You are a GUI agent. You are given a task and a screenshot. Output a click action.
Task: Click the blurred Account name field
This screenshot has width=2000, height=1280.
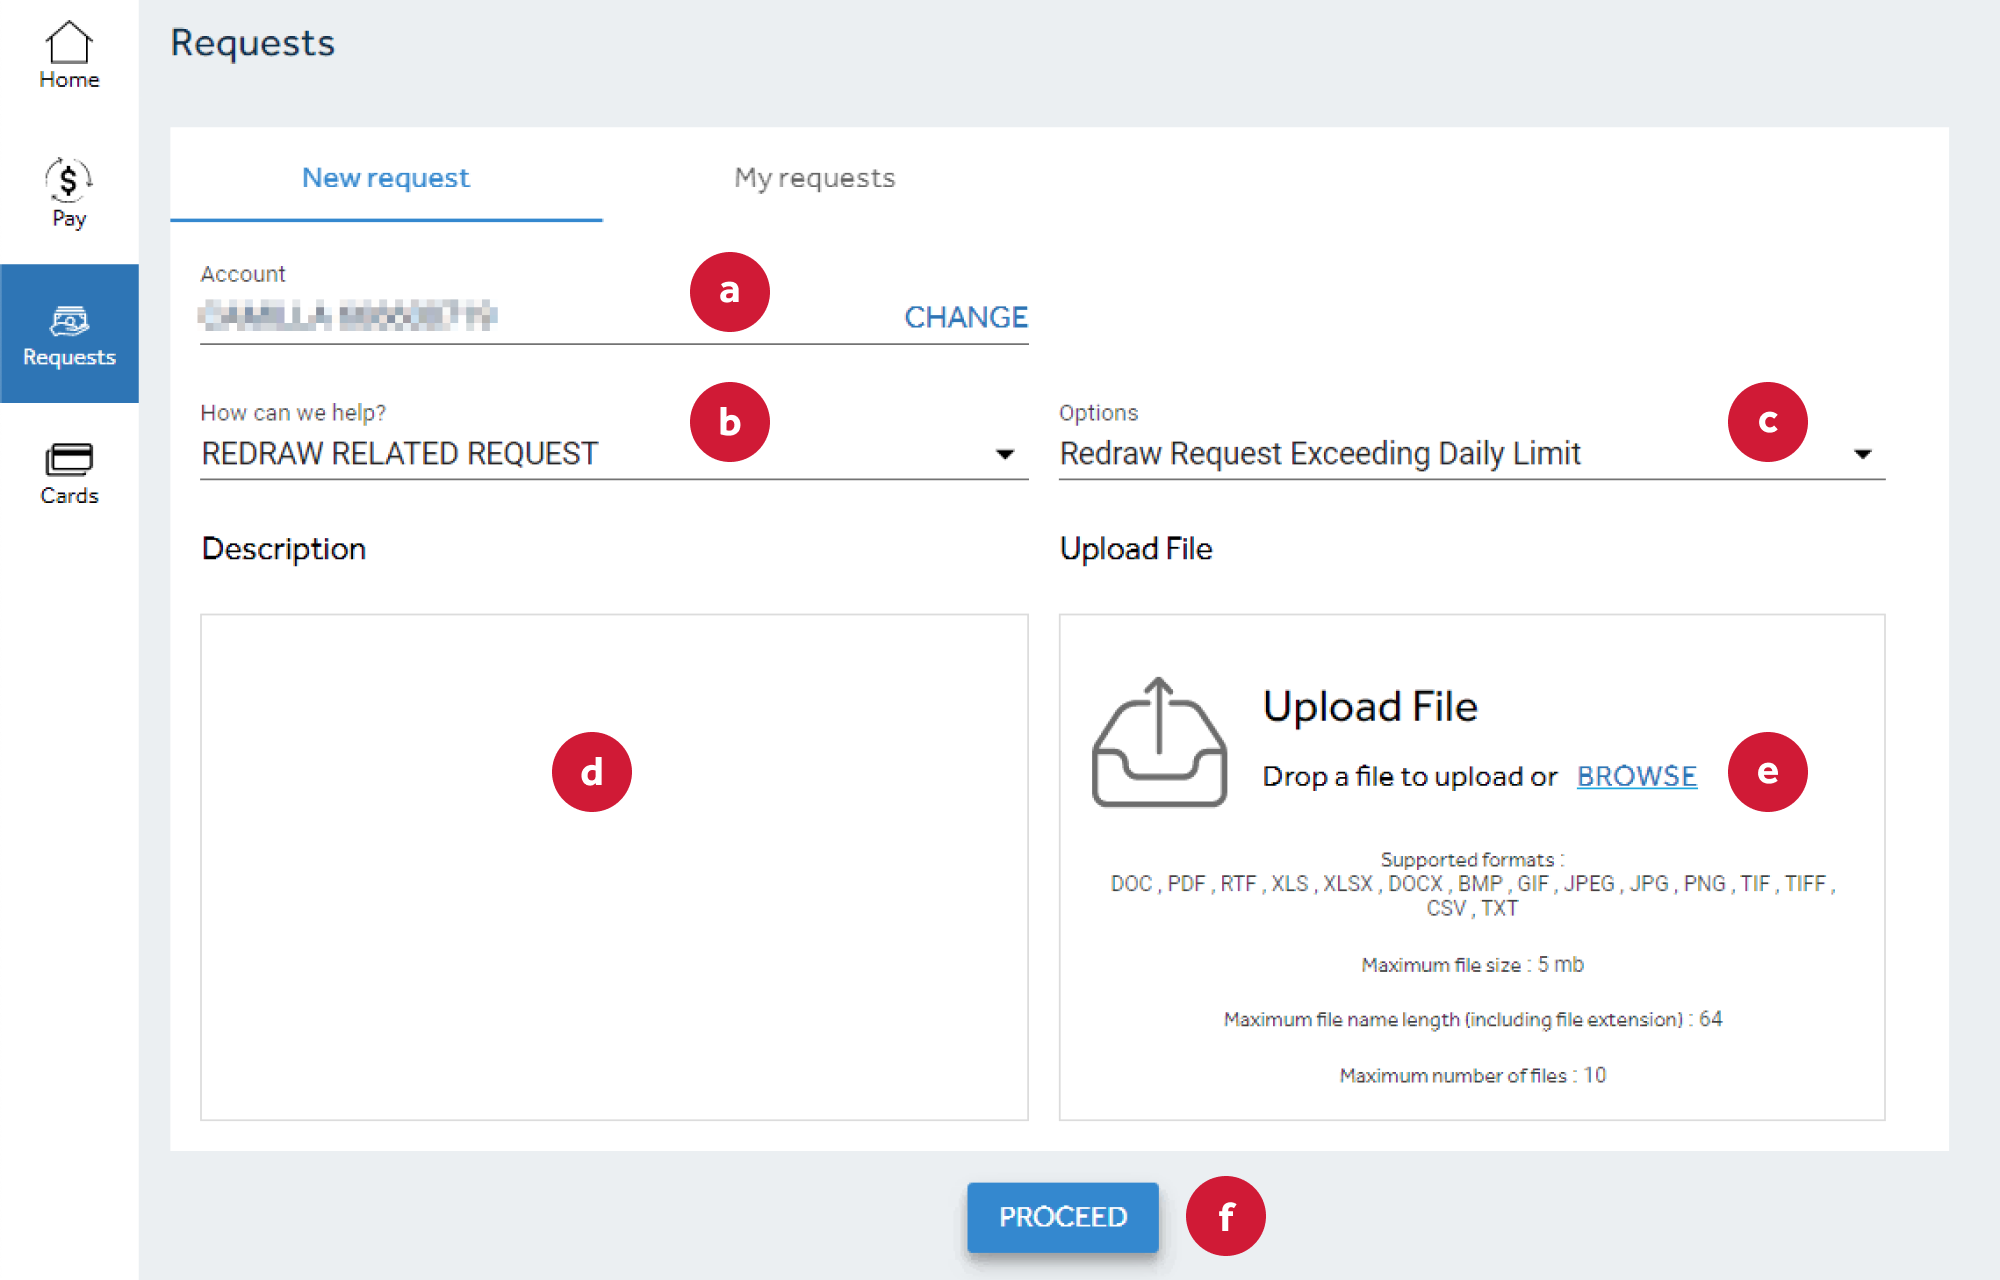(x=348, y=317)
